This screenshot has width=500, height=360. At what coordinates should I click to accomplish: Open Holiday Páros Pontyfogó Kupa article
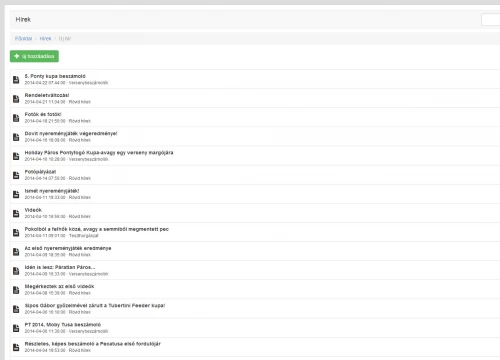pyautogui.click(x=99, y=153)
